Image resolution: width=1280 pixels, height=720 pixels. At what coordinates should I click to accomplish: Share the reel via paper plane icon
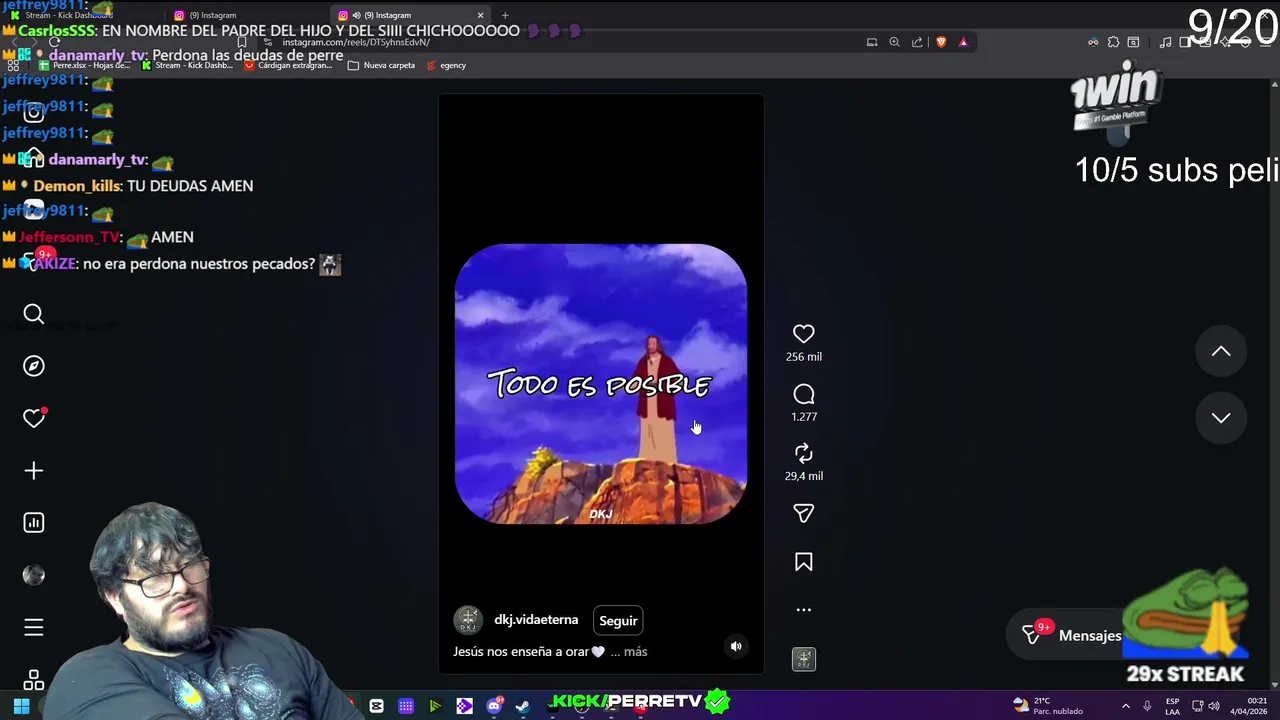click(803, 513)
